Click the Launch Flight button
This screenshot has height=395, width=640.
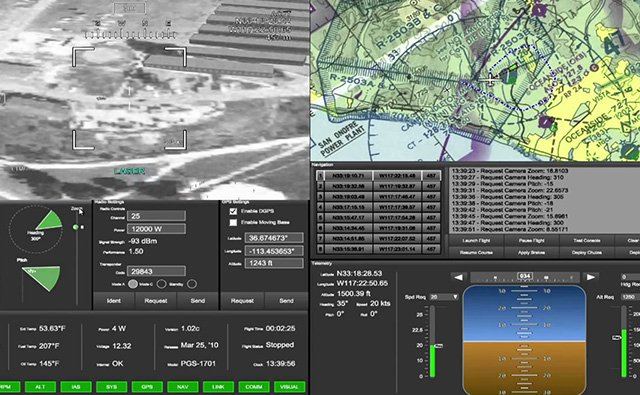pos(476,241)
